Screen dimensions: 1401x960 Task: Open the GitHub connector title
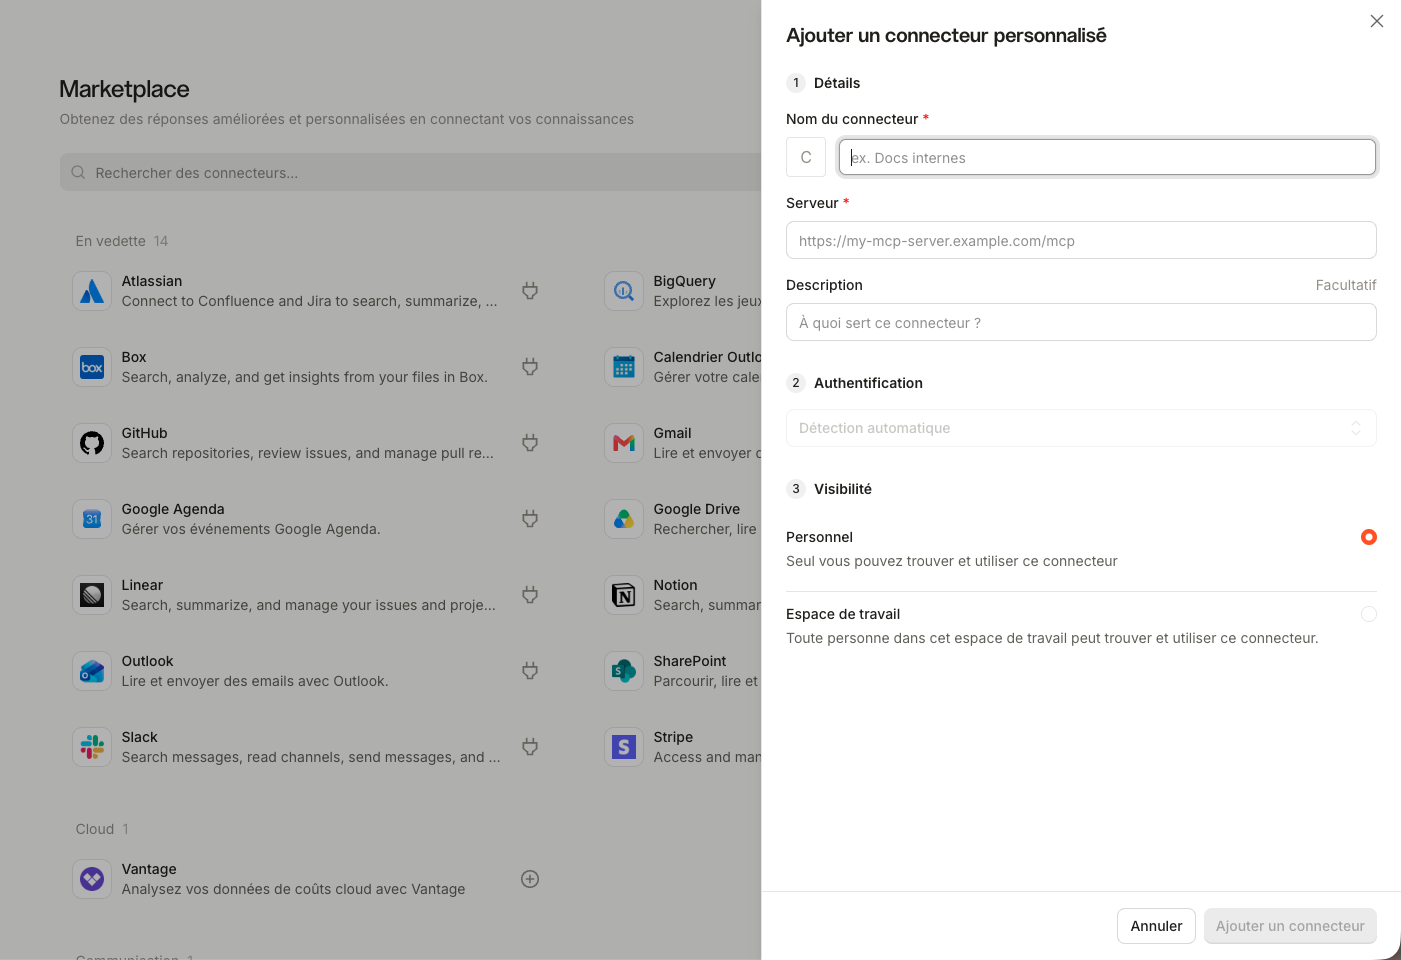[x=145, y=433]
